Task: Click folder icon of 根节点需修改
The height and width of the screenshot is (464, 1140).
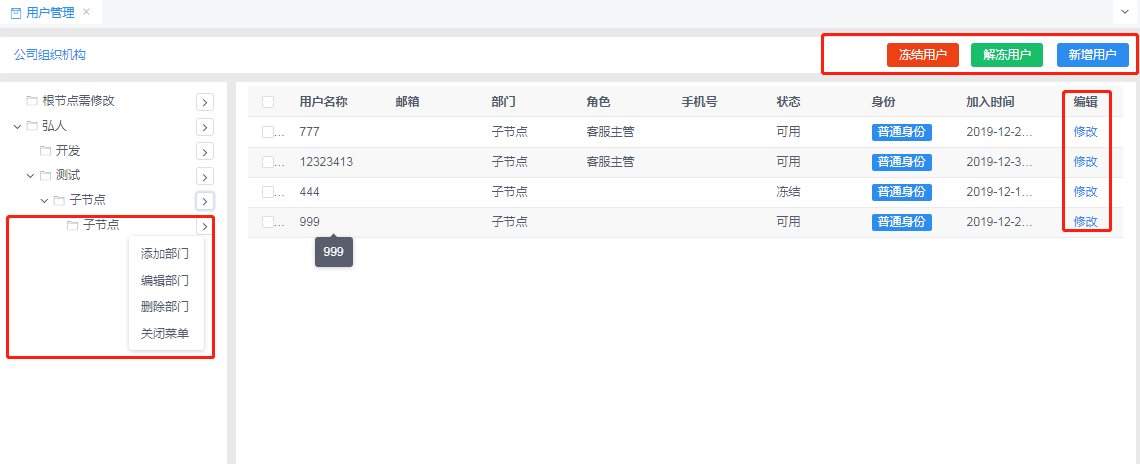Action: pyautogui.click(x=31, y=100)
